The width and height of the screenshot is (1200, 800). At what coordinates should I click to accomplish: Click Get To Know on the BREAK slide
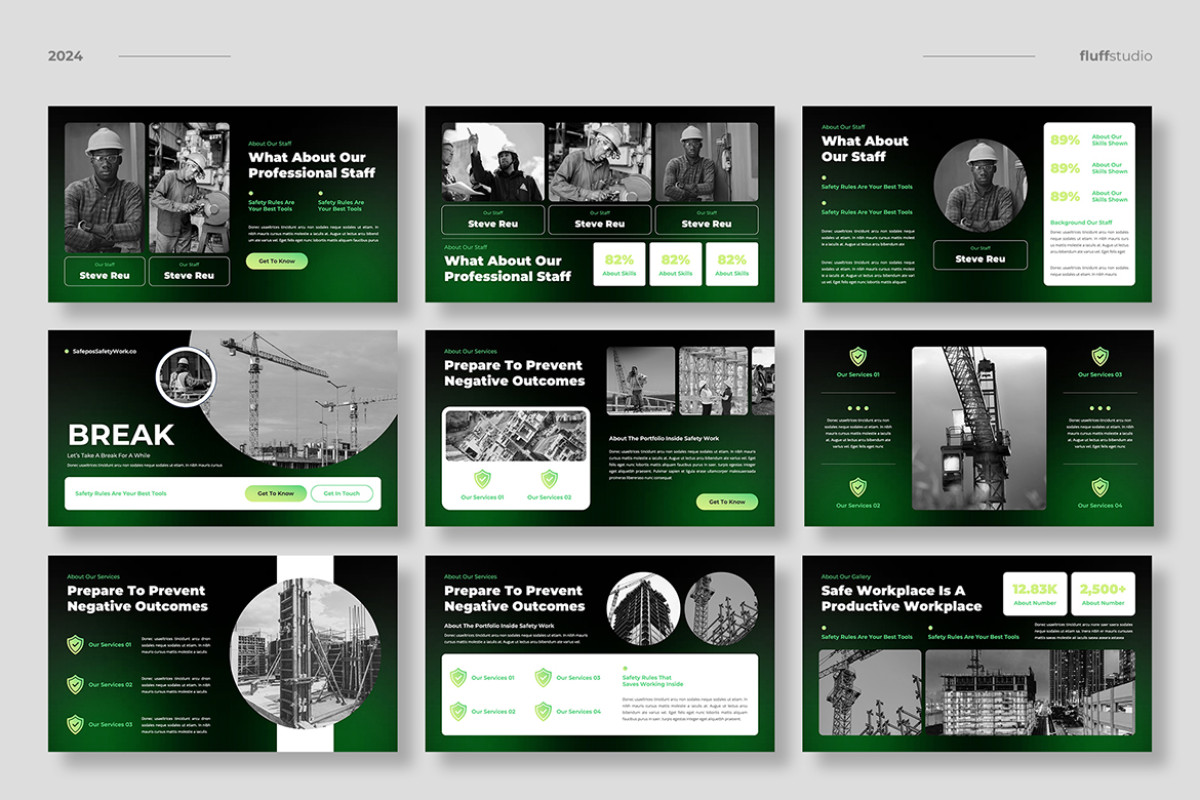[x=275, y=494]
